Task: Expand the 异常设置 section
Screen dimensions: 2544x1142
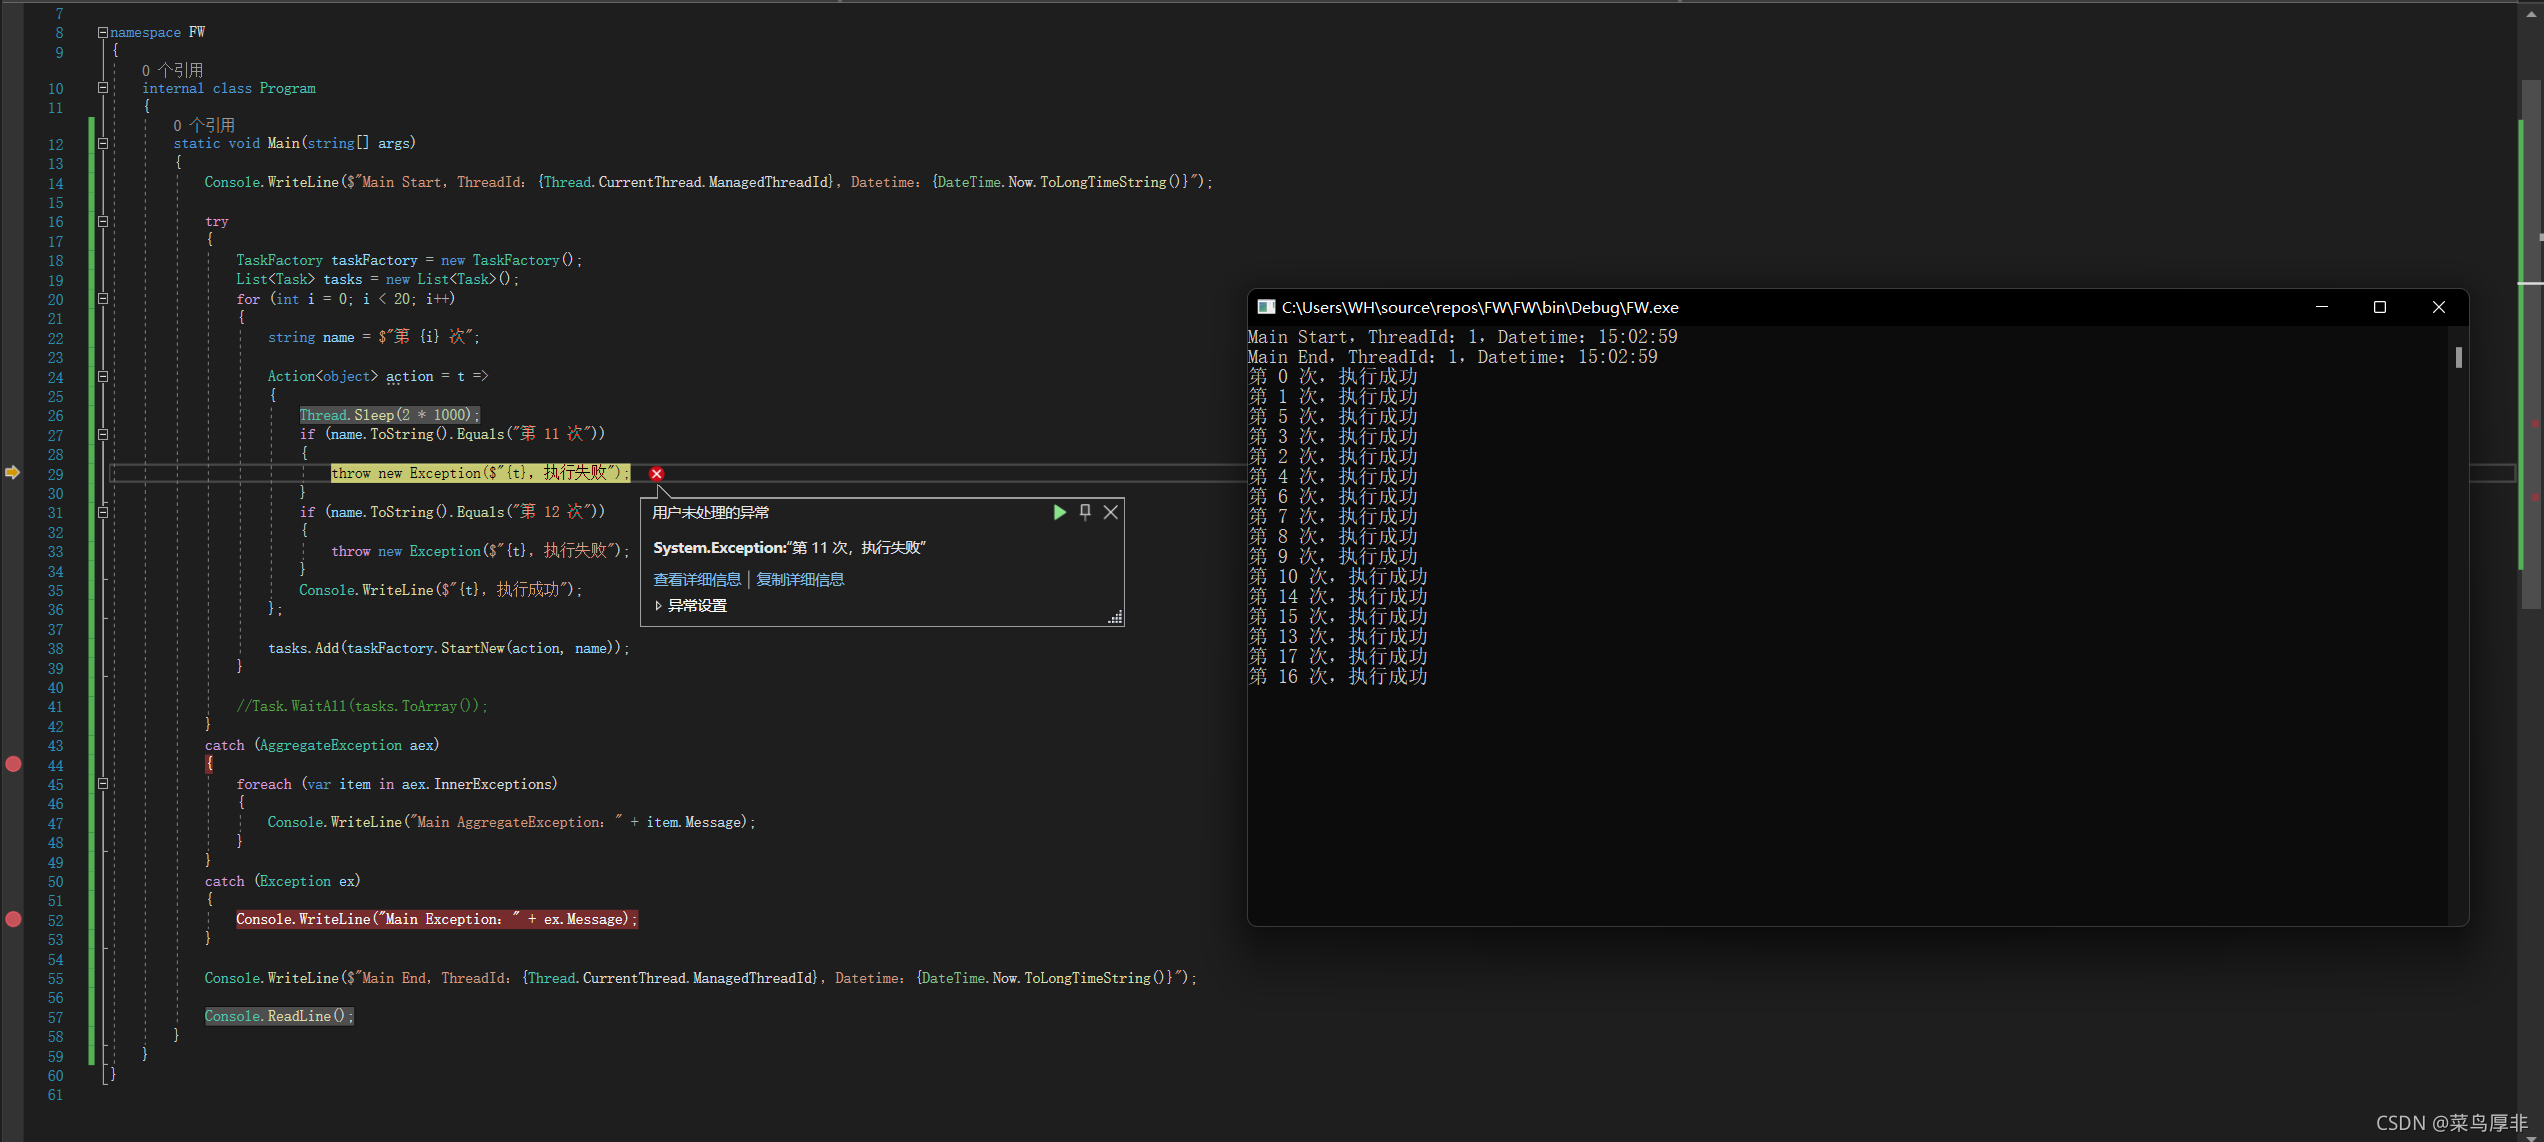Action: [x=691, y=605]
